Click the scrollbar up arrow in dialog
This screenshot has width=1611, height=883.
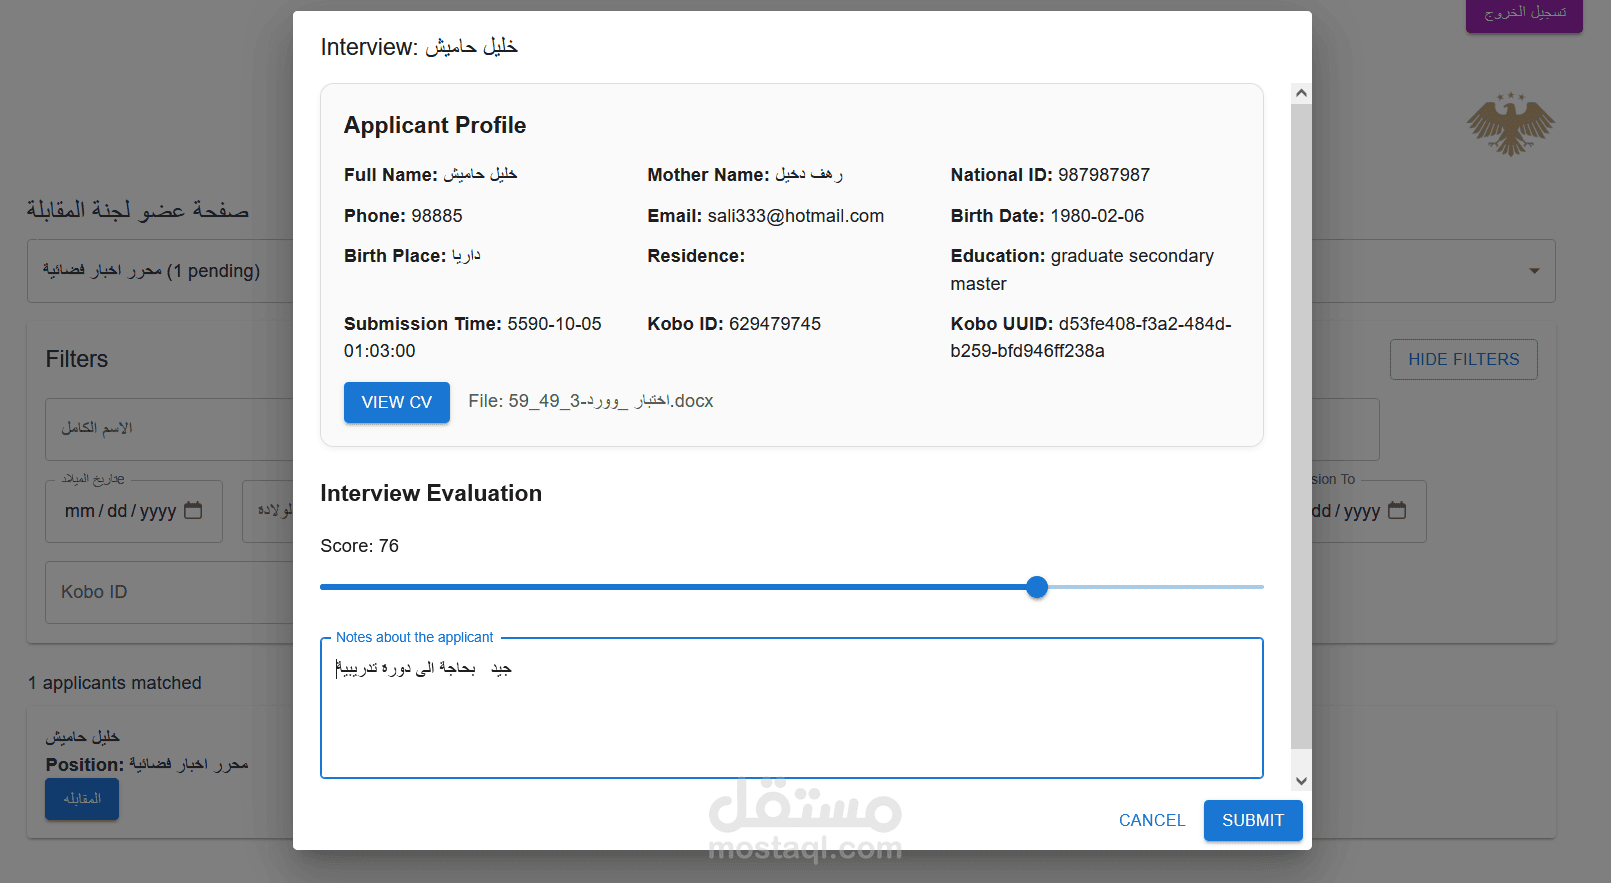pos(1301,93)
